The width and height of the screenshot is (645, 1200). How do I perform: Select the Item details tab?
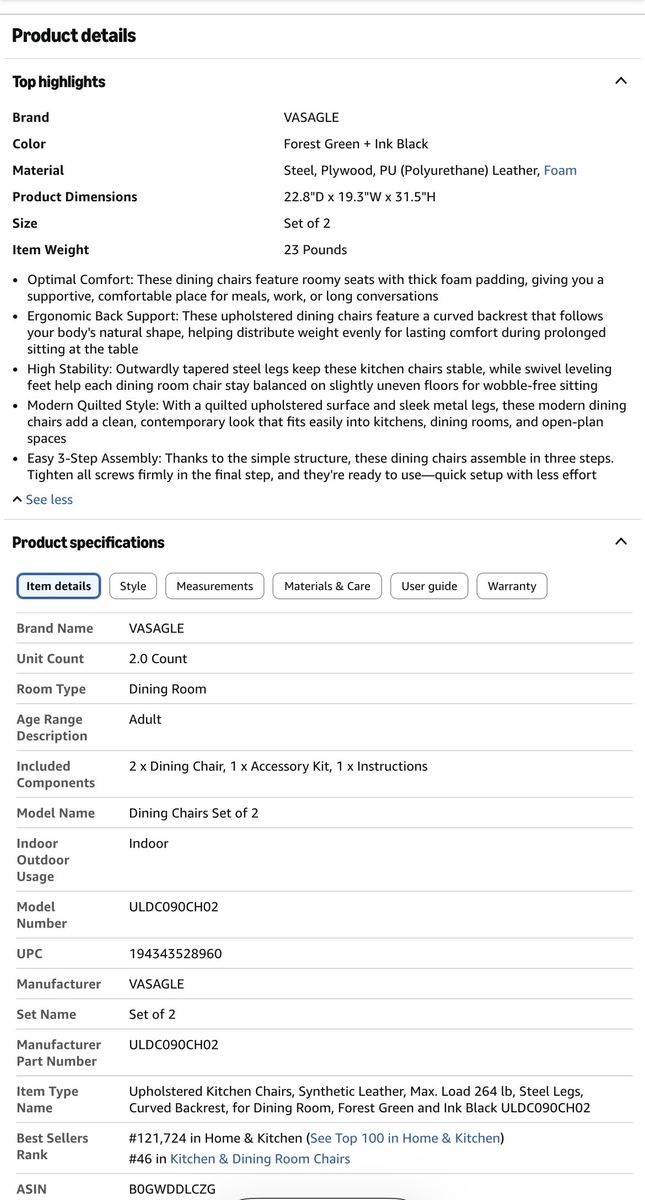click(x=59, y=586)
